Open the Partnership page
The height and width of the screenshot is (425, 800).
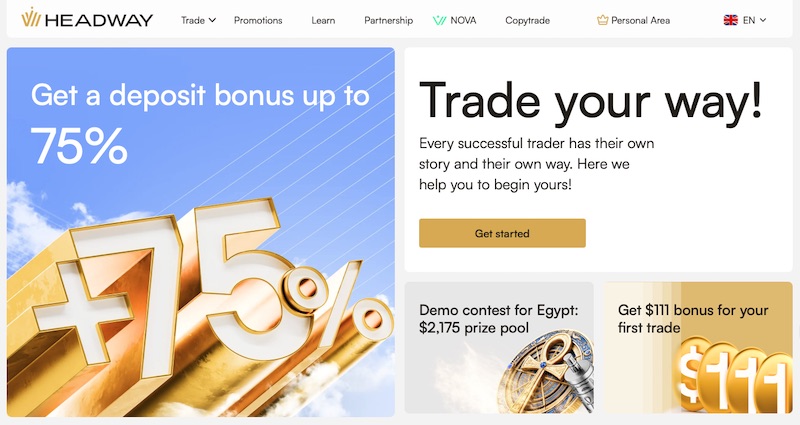pos(388,20)
